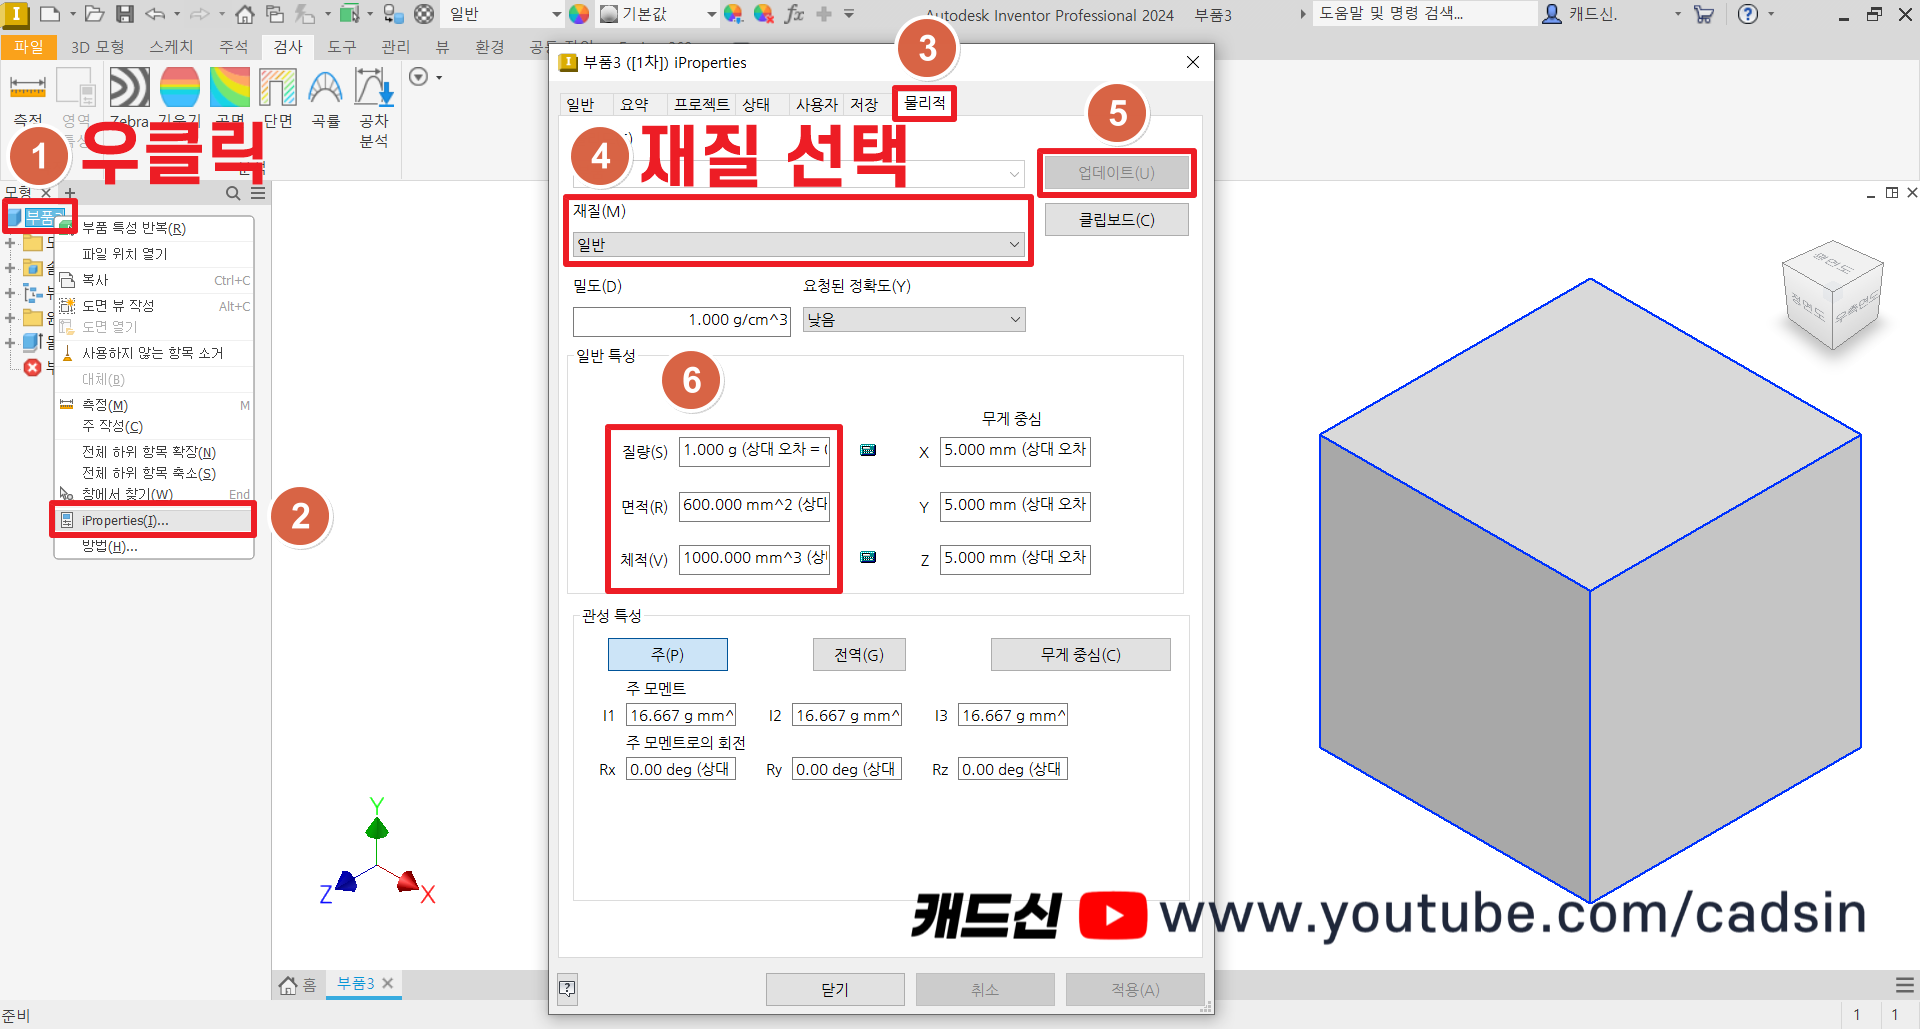Screen dimensions: 1920x1029
Task: Click the fx parameters icon
Action: [795, 14]
